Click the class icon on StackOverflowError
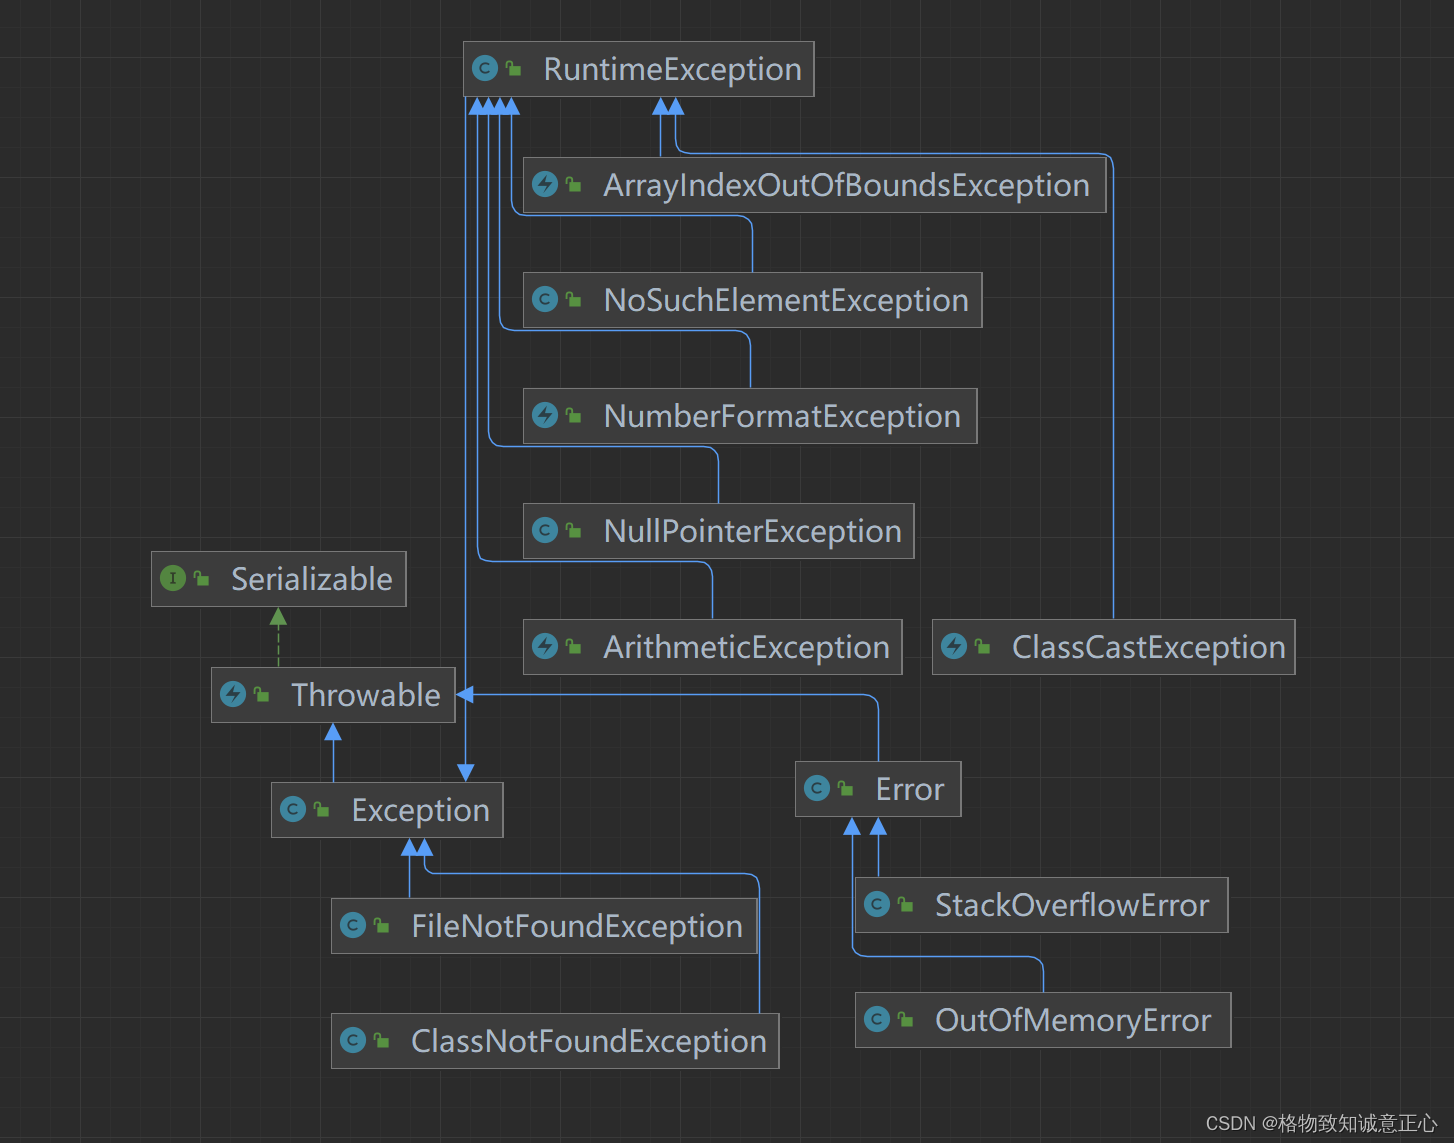Screen dimensions: 1454x1143 (879, 904)
